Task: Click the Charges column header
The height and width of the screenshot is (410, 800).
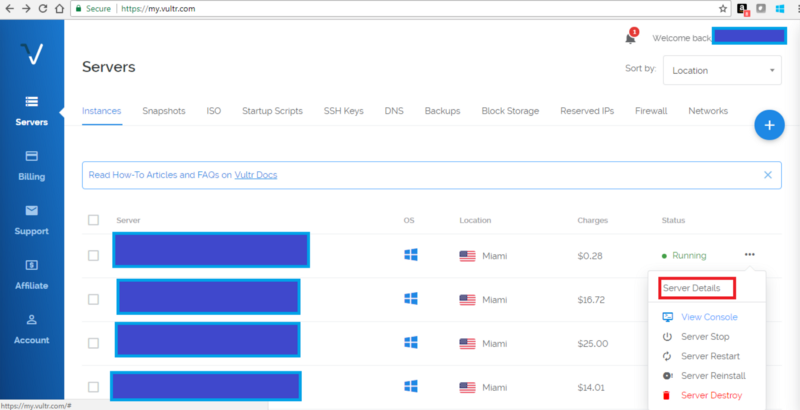Action: 593,220
